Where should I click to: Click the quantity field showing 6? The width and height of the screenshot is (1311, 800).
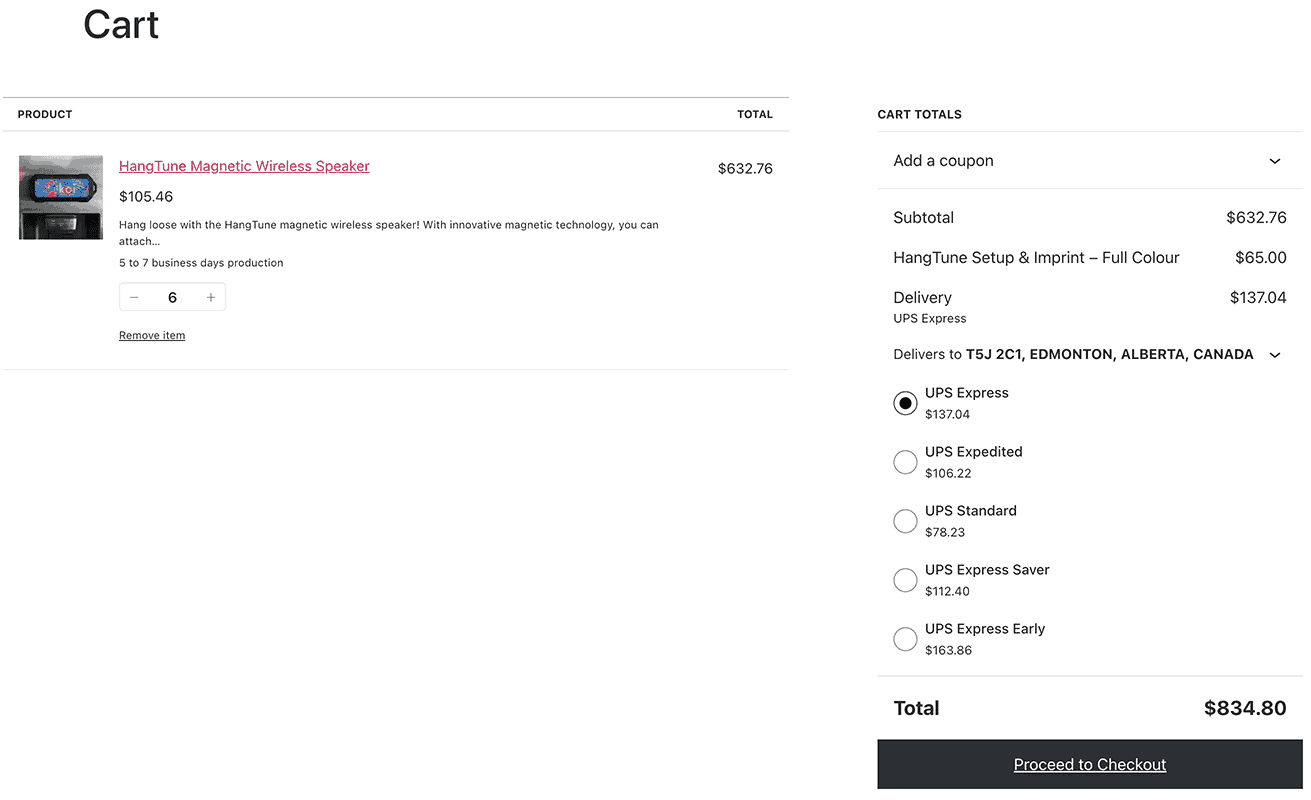point(172,297)
